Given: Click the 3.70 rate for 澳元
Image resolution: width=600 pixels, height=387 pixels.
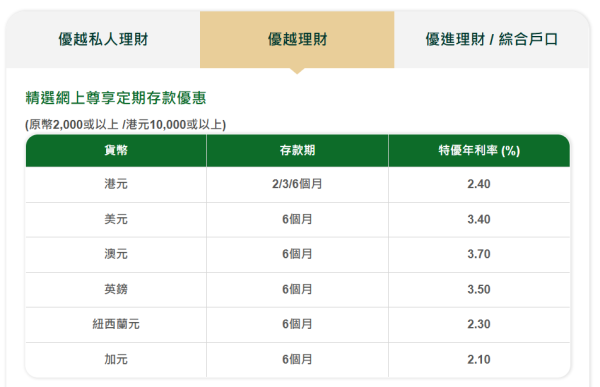Looking at the screenshot, I should click(479, 254).
